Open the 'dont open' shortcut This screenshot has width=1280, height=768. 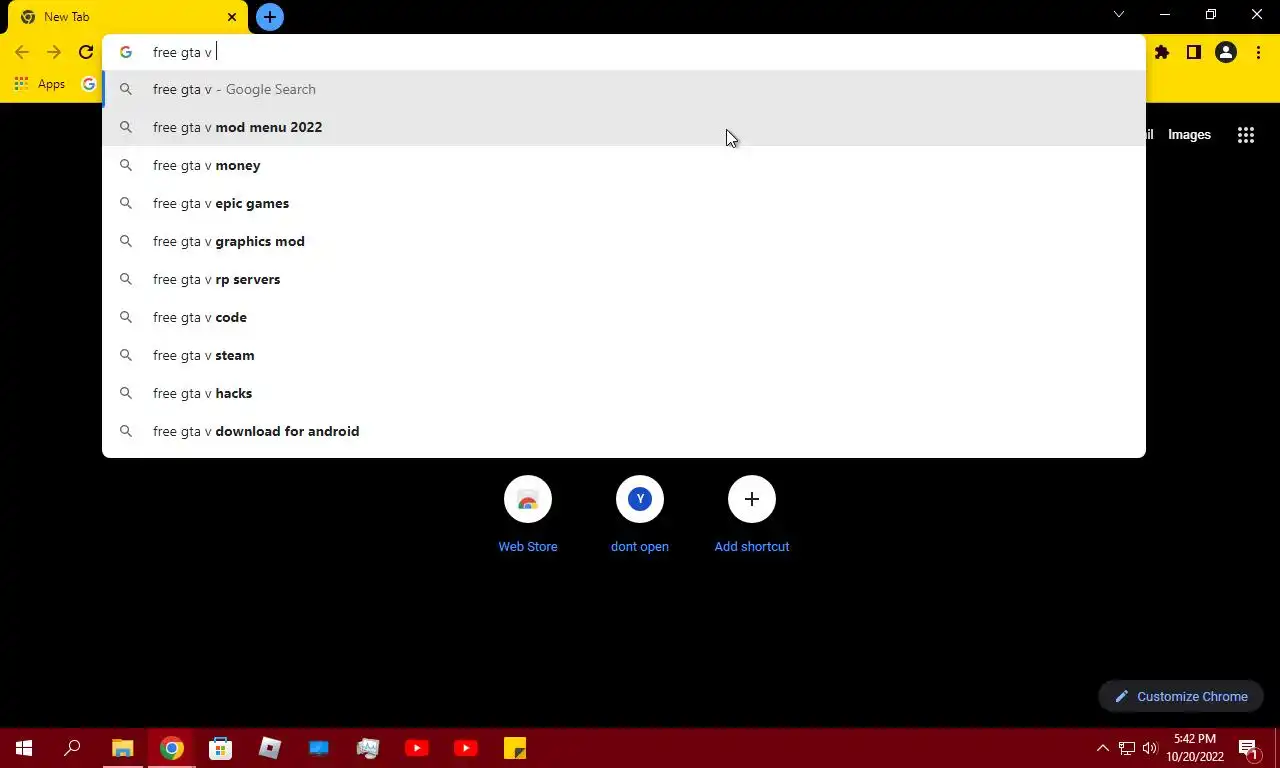click(640, 515)
